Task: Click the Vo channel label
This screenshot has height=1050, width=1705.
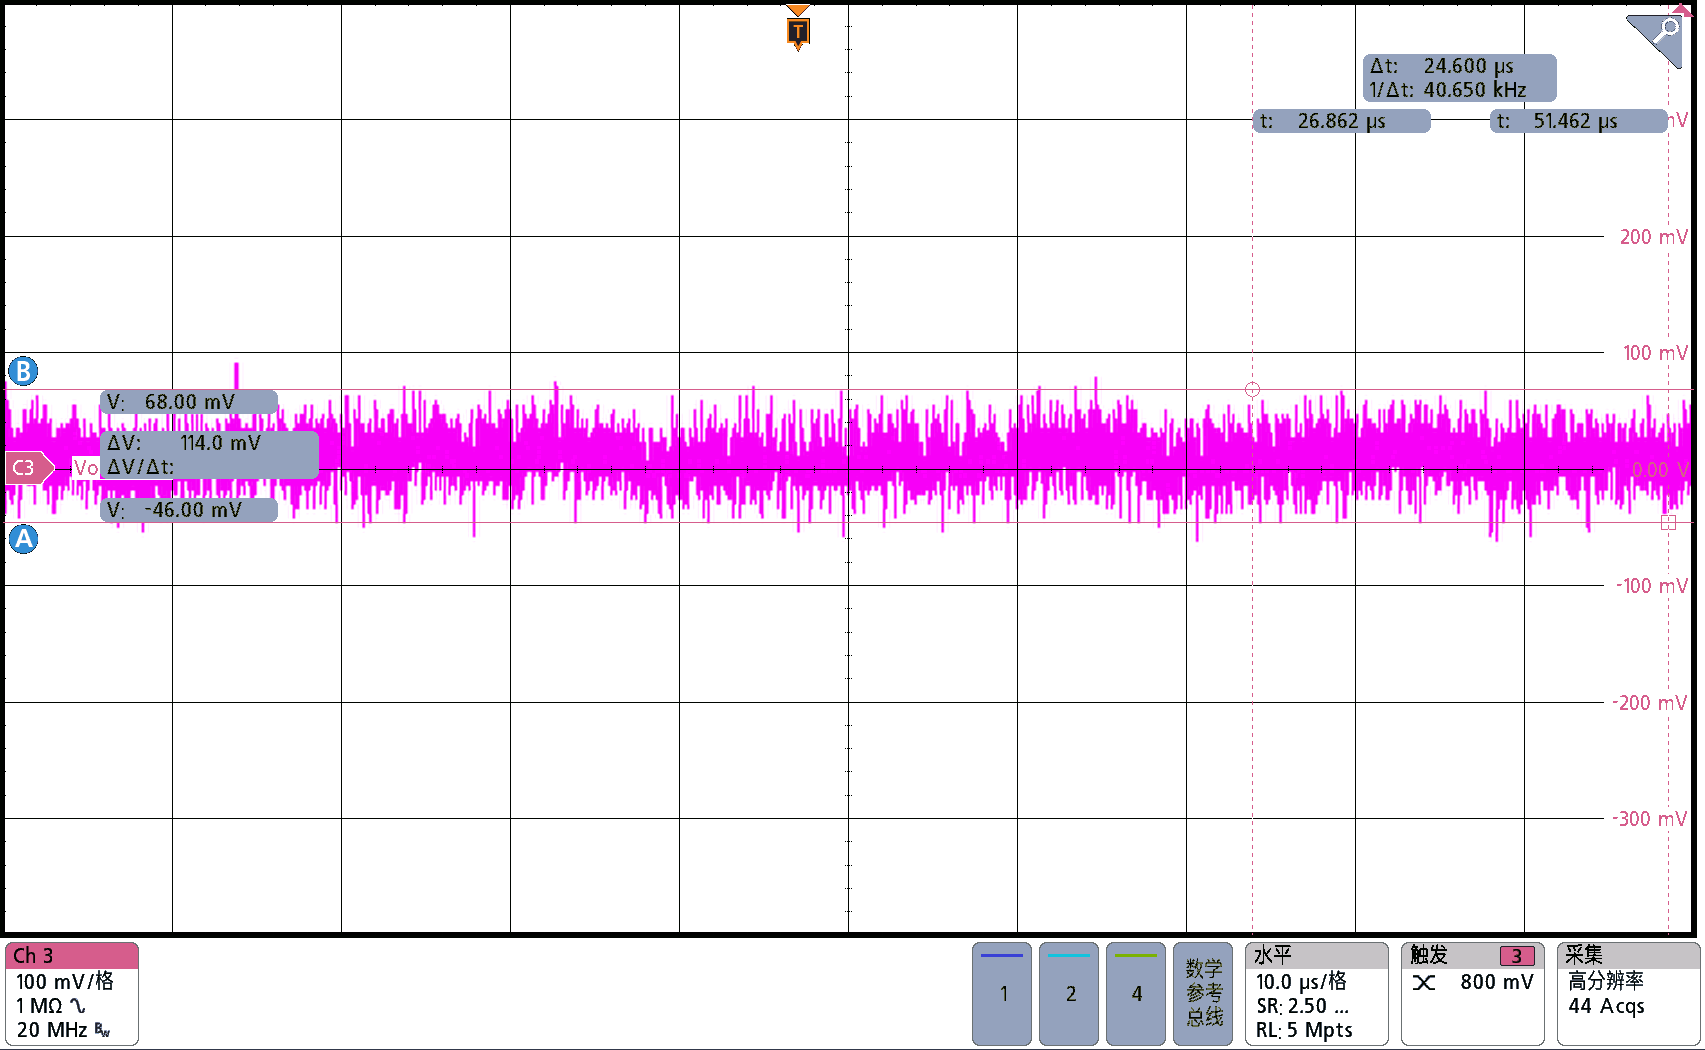Action: tap(86, 468)
